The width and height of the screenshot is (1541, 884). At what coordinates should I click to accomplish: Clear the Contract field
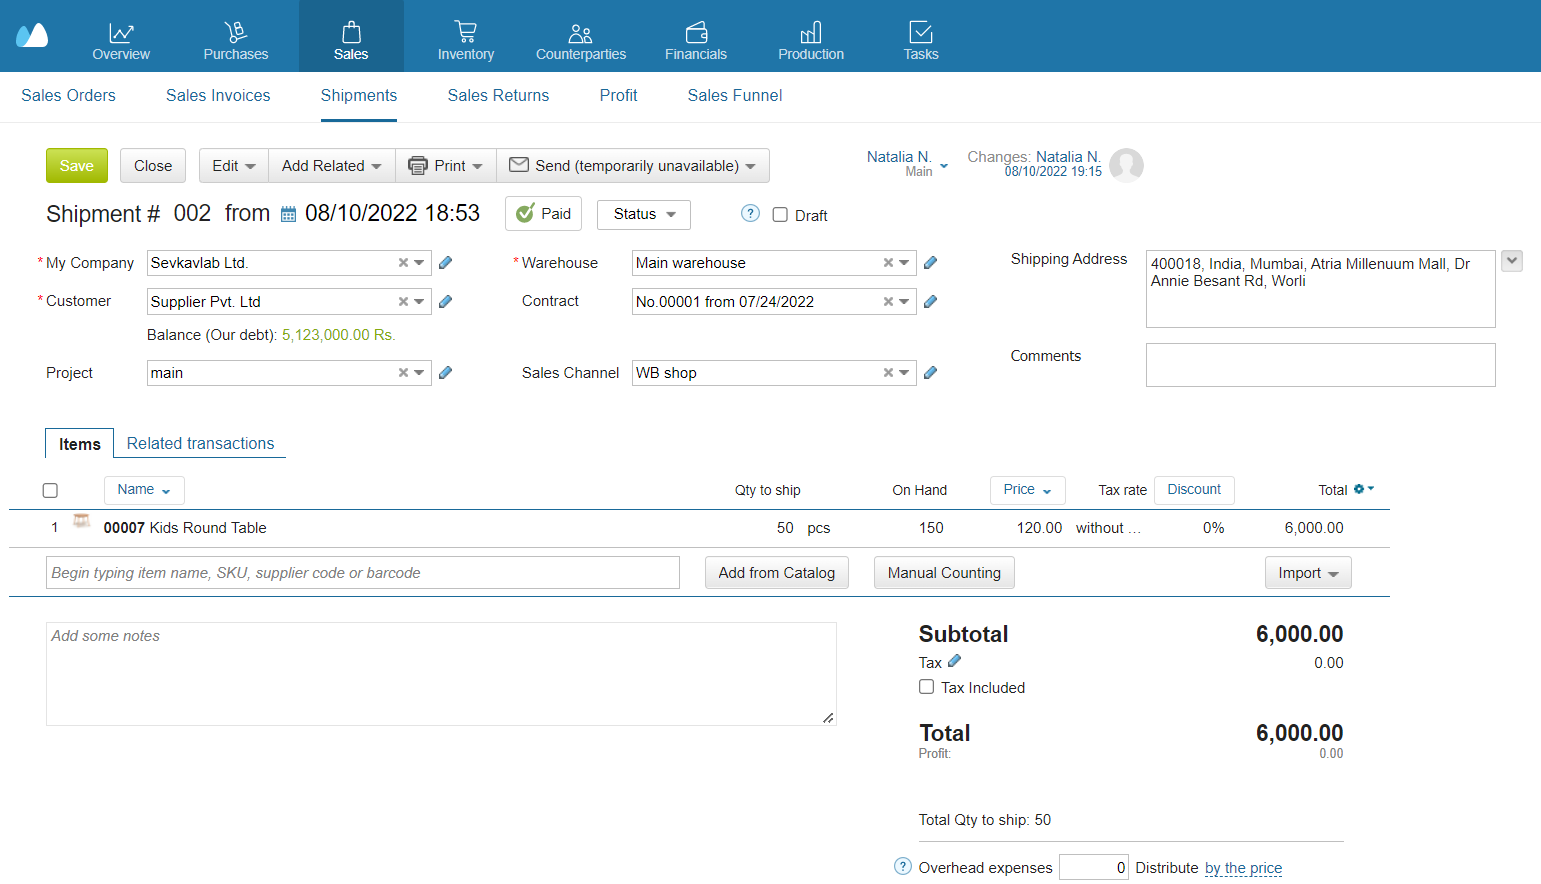(x=888, y=301)
